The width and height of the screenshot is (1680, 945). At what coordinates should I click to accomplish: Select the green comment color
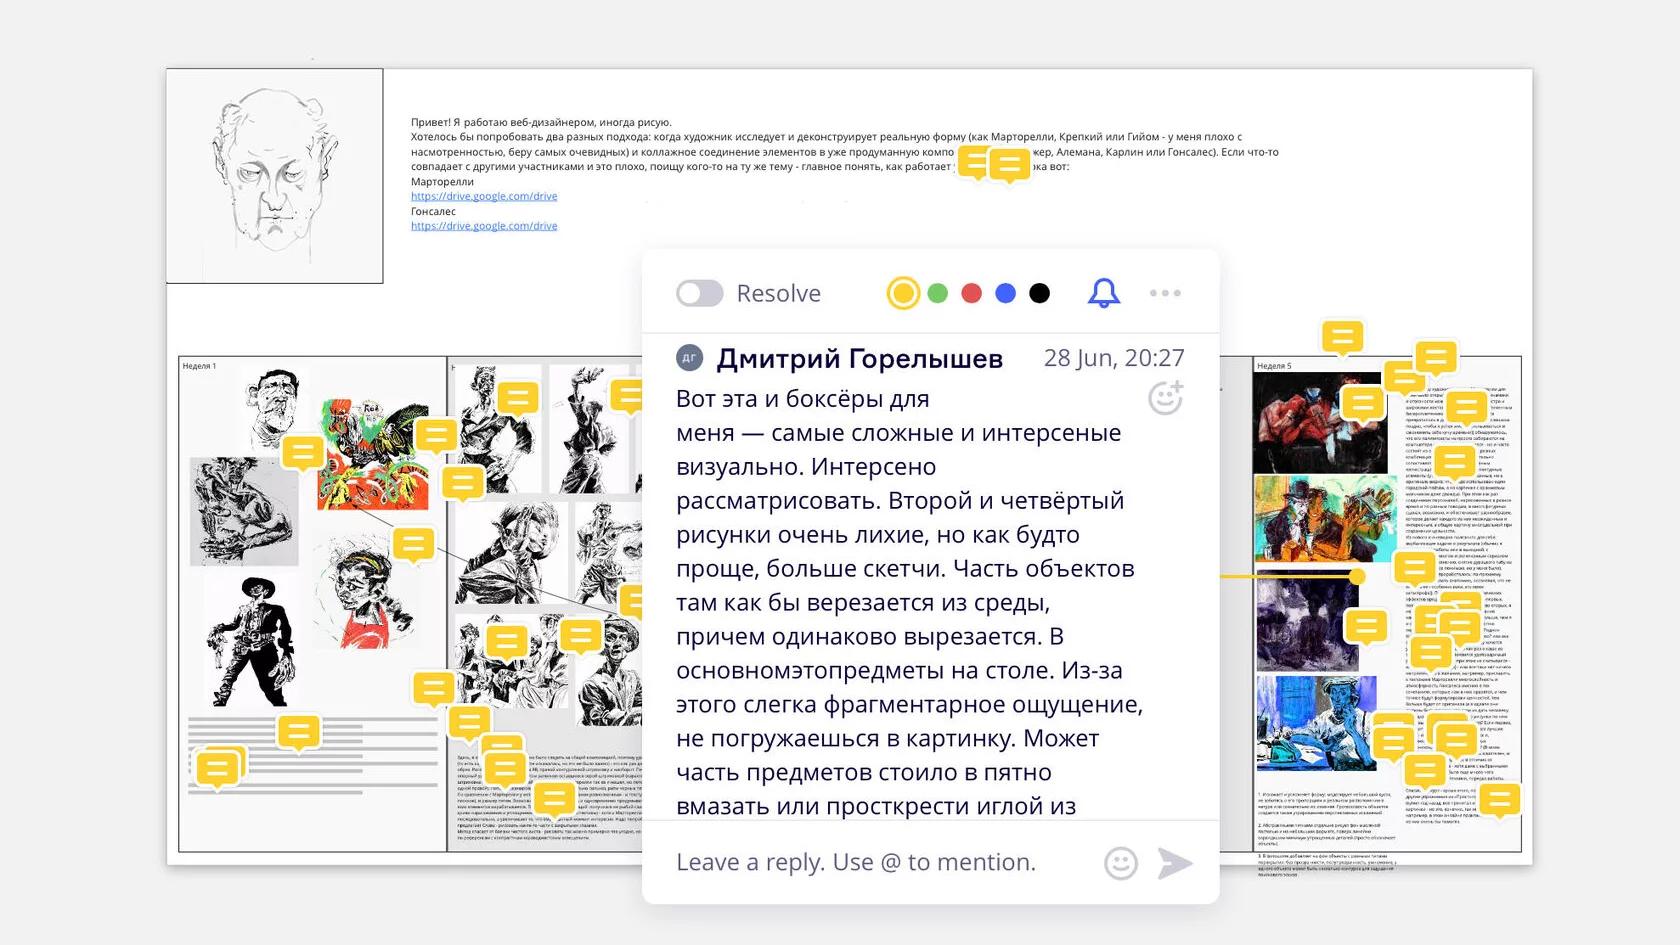point(937,293)
